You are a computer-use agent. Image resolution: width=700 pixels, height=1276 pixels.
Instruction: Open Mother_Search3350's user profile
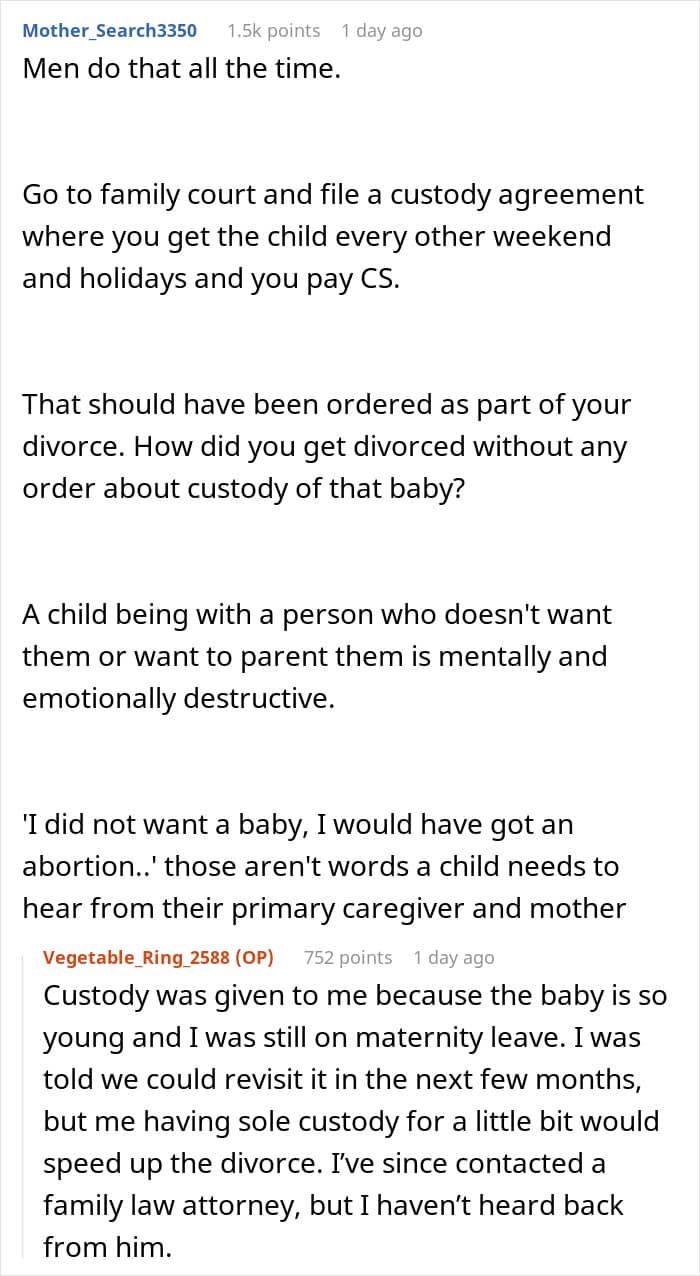coord(109,31)
